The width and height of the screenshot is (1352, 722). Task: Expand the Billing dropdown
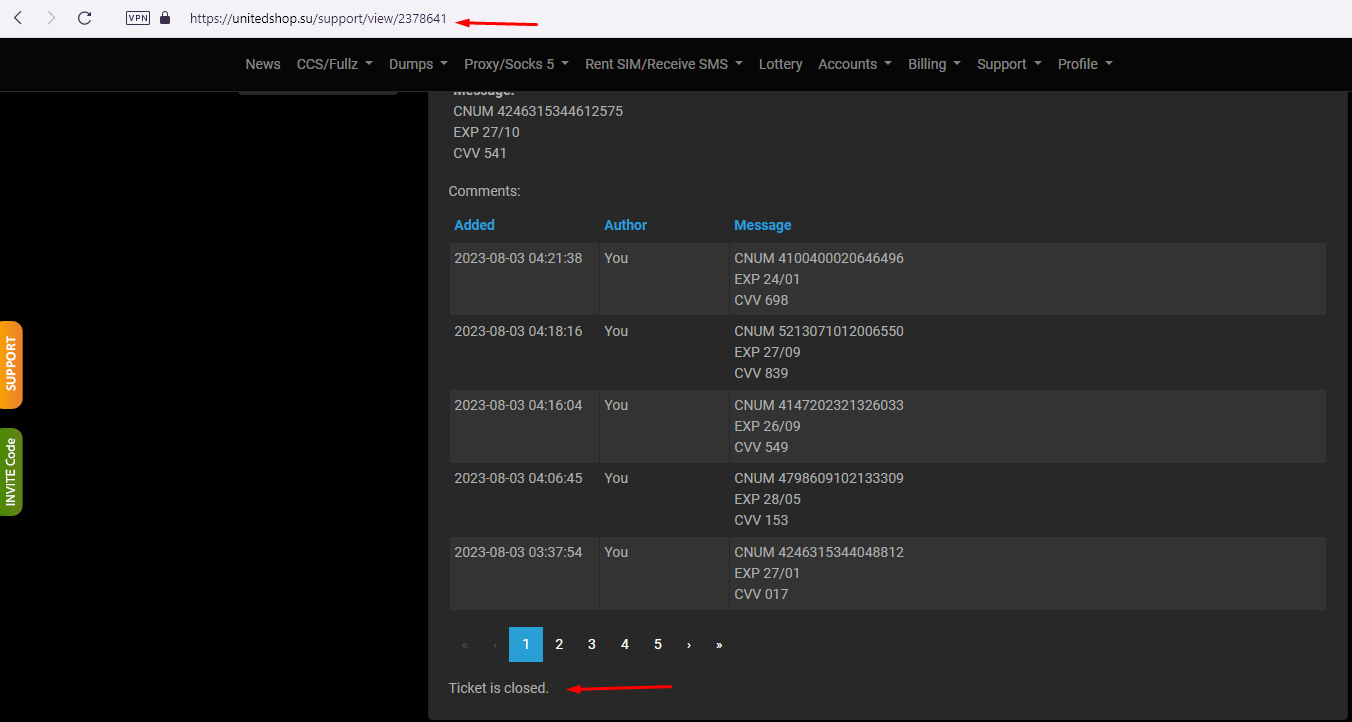pyautogui.click(x=934, y=64)
